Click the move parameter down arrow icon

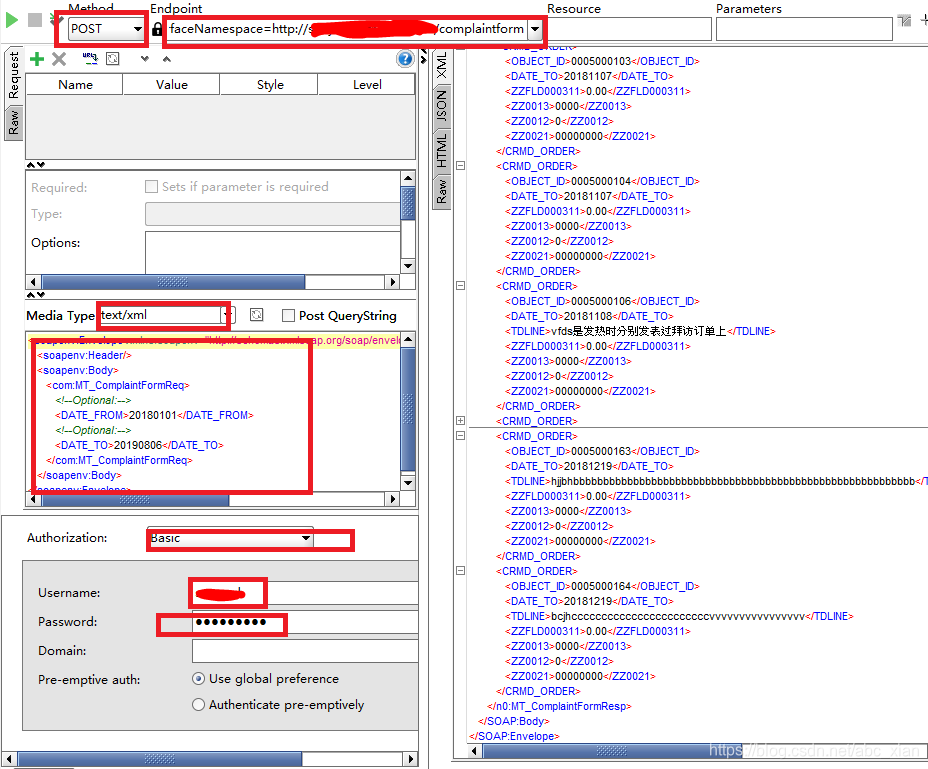point(143,59)
